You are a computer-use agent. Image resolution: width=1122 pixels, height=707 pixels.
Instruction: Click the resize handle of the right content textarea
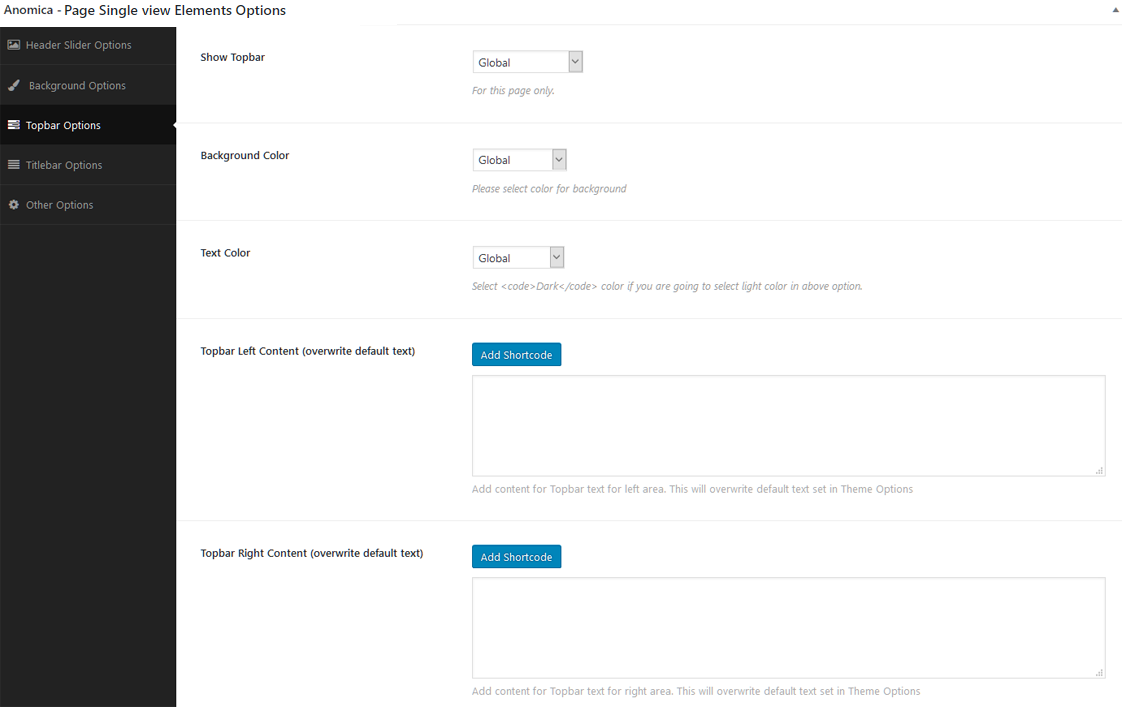pyautogui.click(x=1099, y=672)
